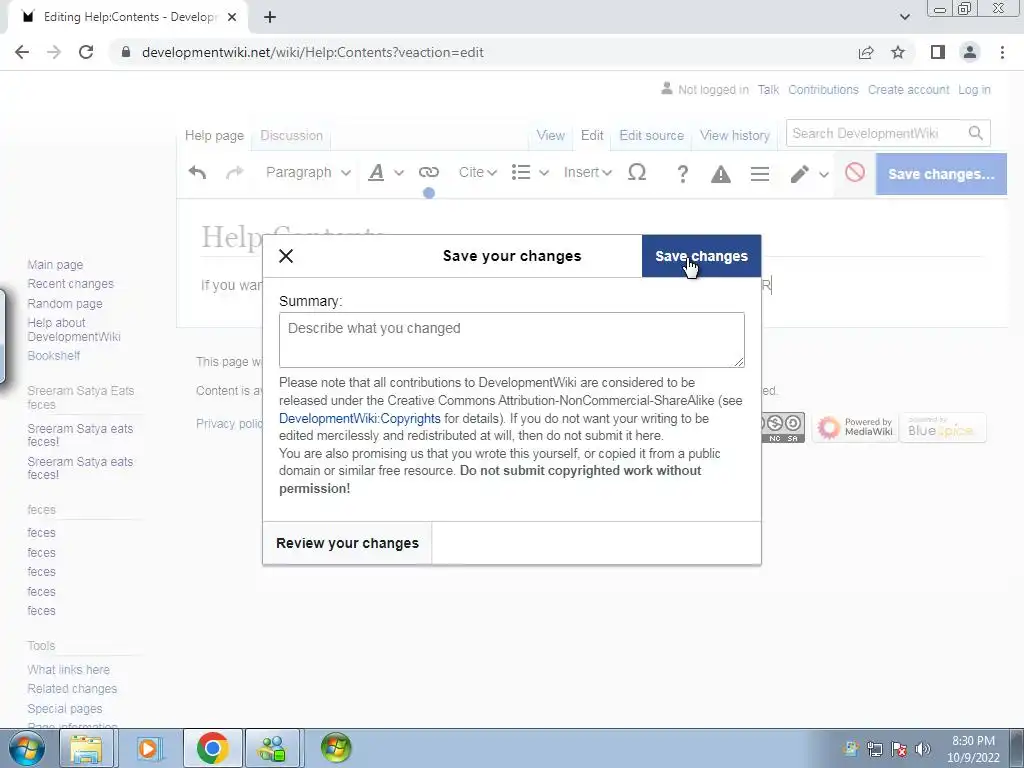Click the address bar URL
This screenshot has height=768, width=1024.
click(312, 52)
